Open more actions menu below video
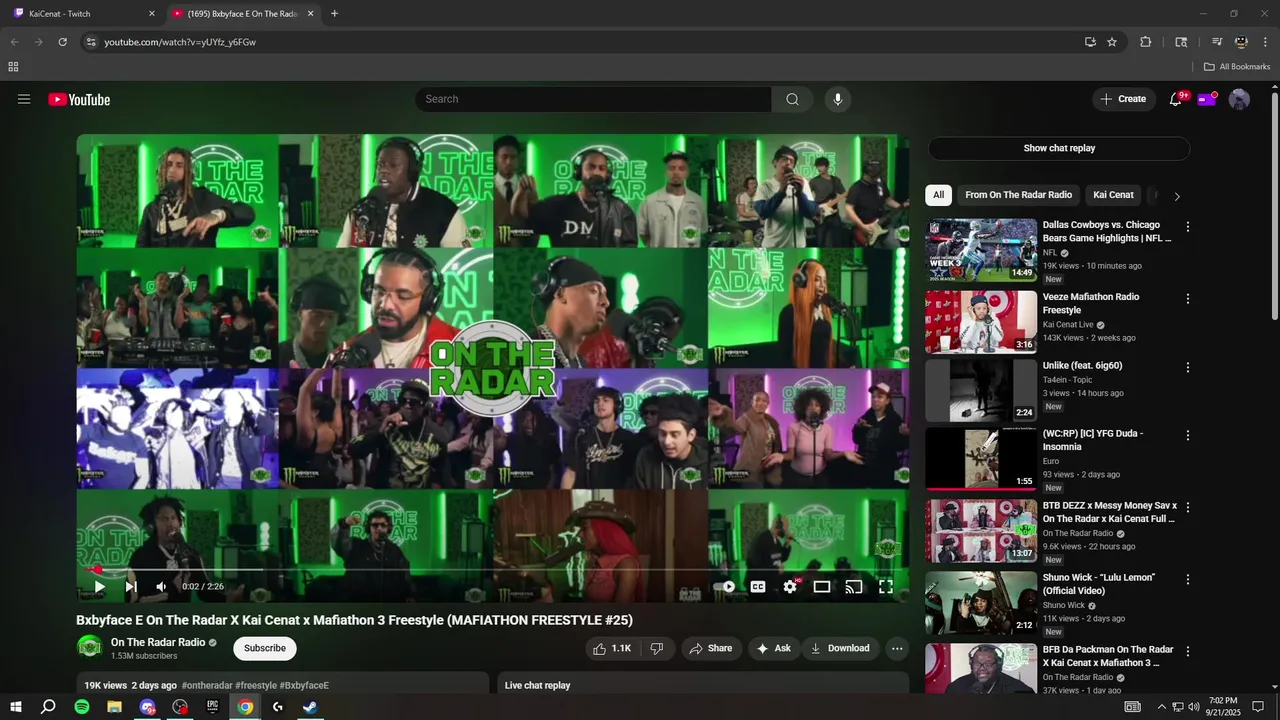The width and height of the screenshot is (1280, 720). pos(897,648)
